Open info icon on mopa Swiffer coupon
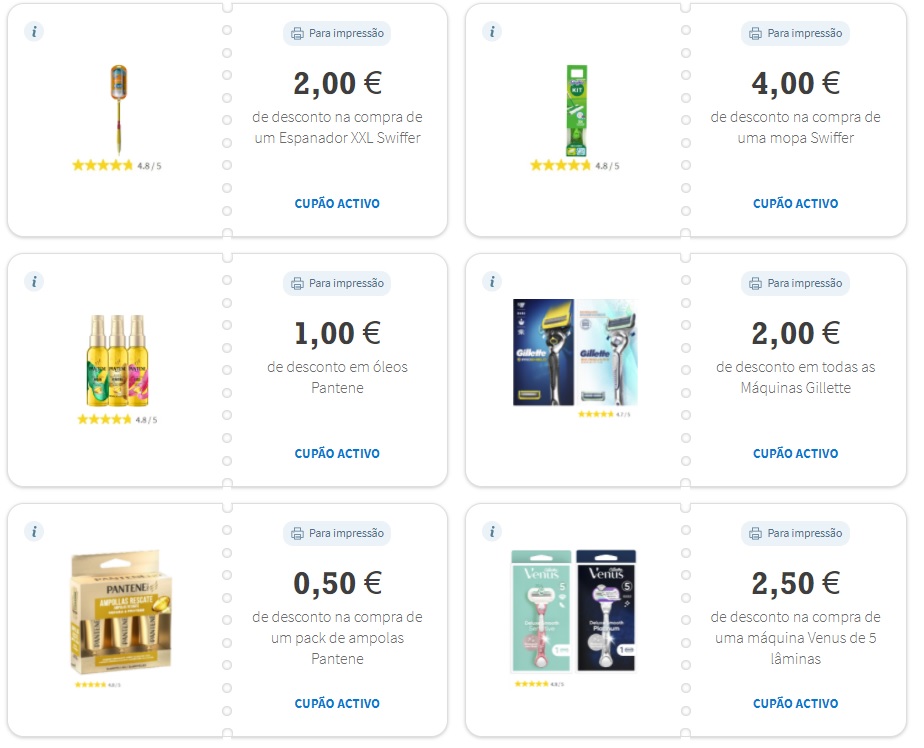Screen dimensions: 924x748 point(492,31)
